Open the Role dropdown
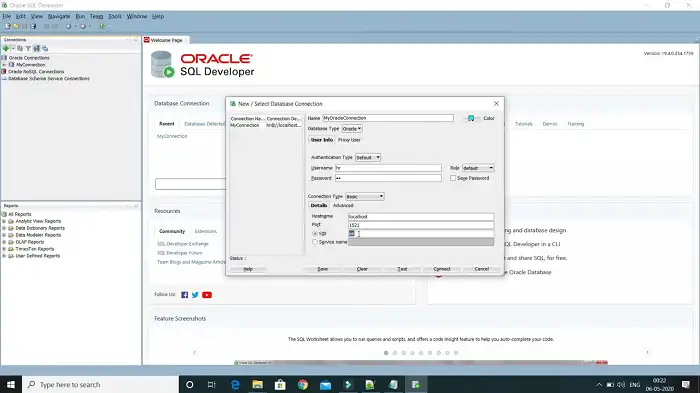700x393 pixels. pyautogui.click(x=478, y=168)
